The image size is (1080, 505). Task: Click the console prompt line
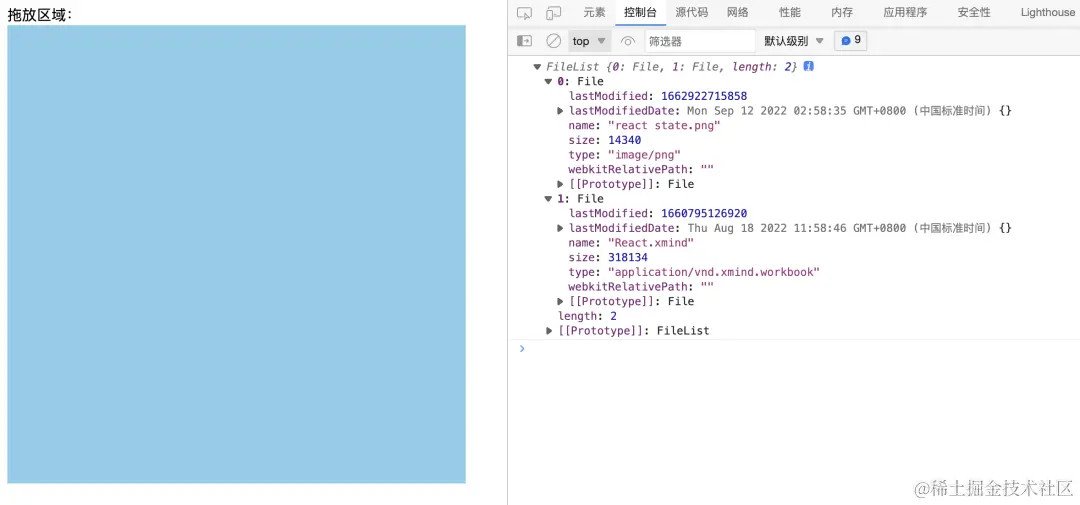coord(799,349)
